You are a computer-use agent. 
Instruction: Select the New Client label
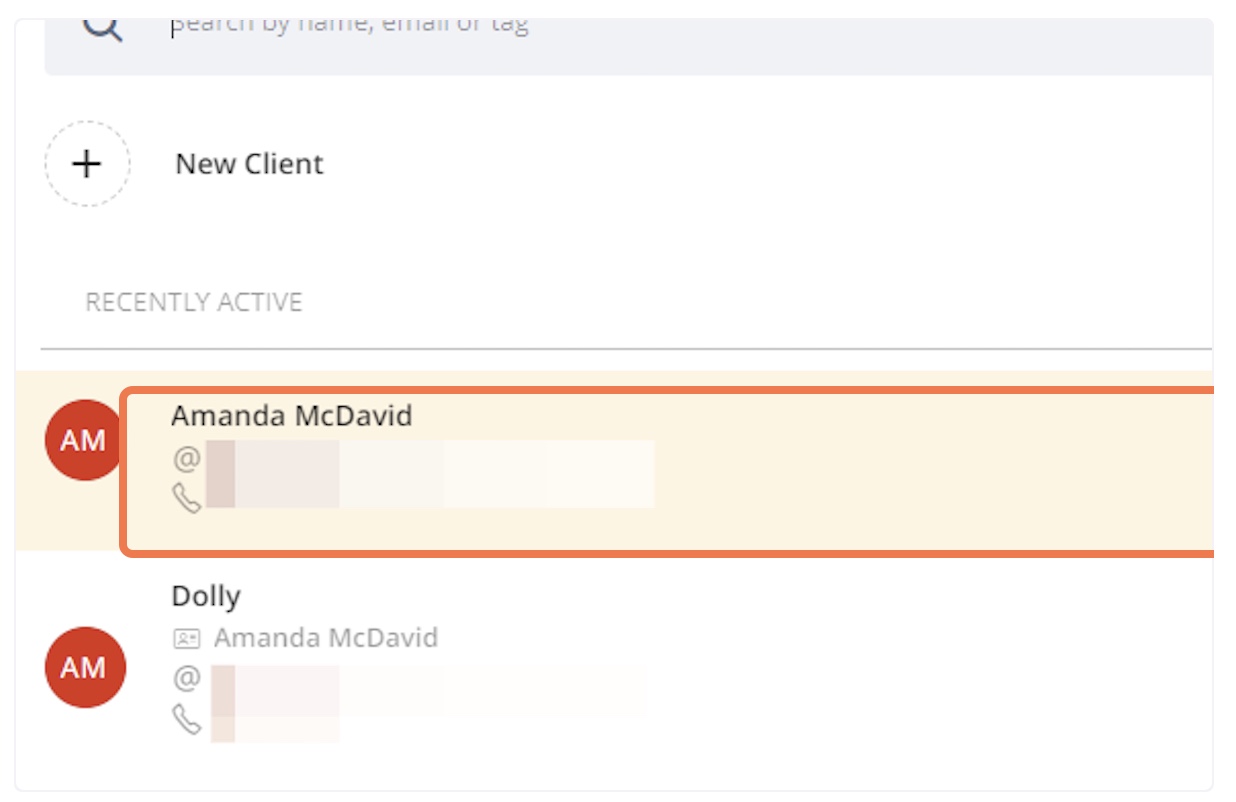pos(249,164)
